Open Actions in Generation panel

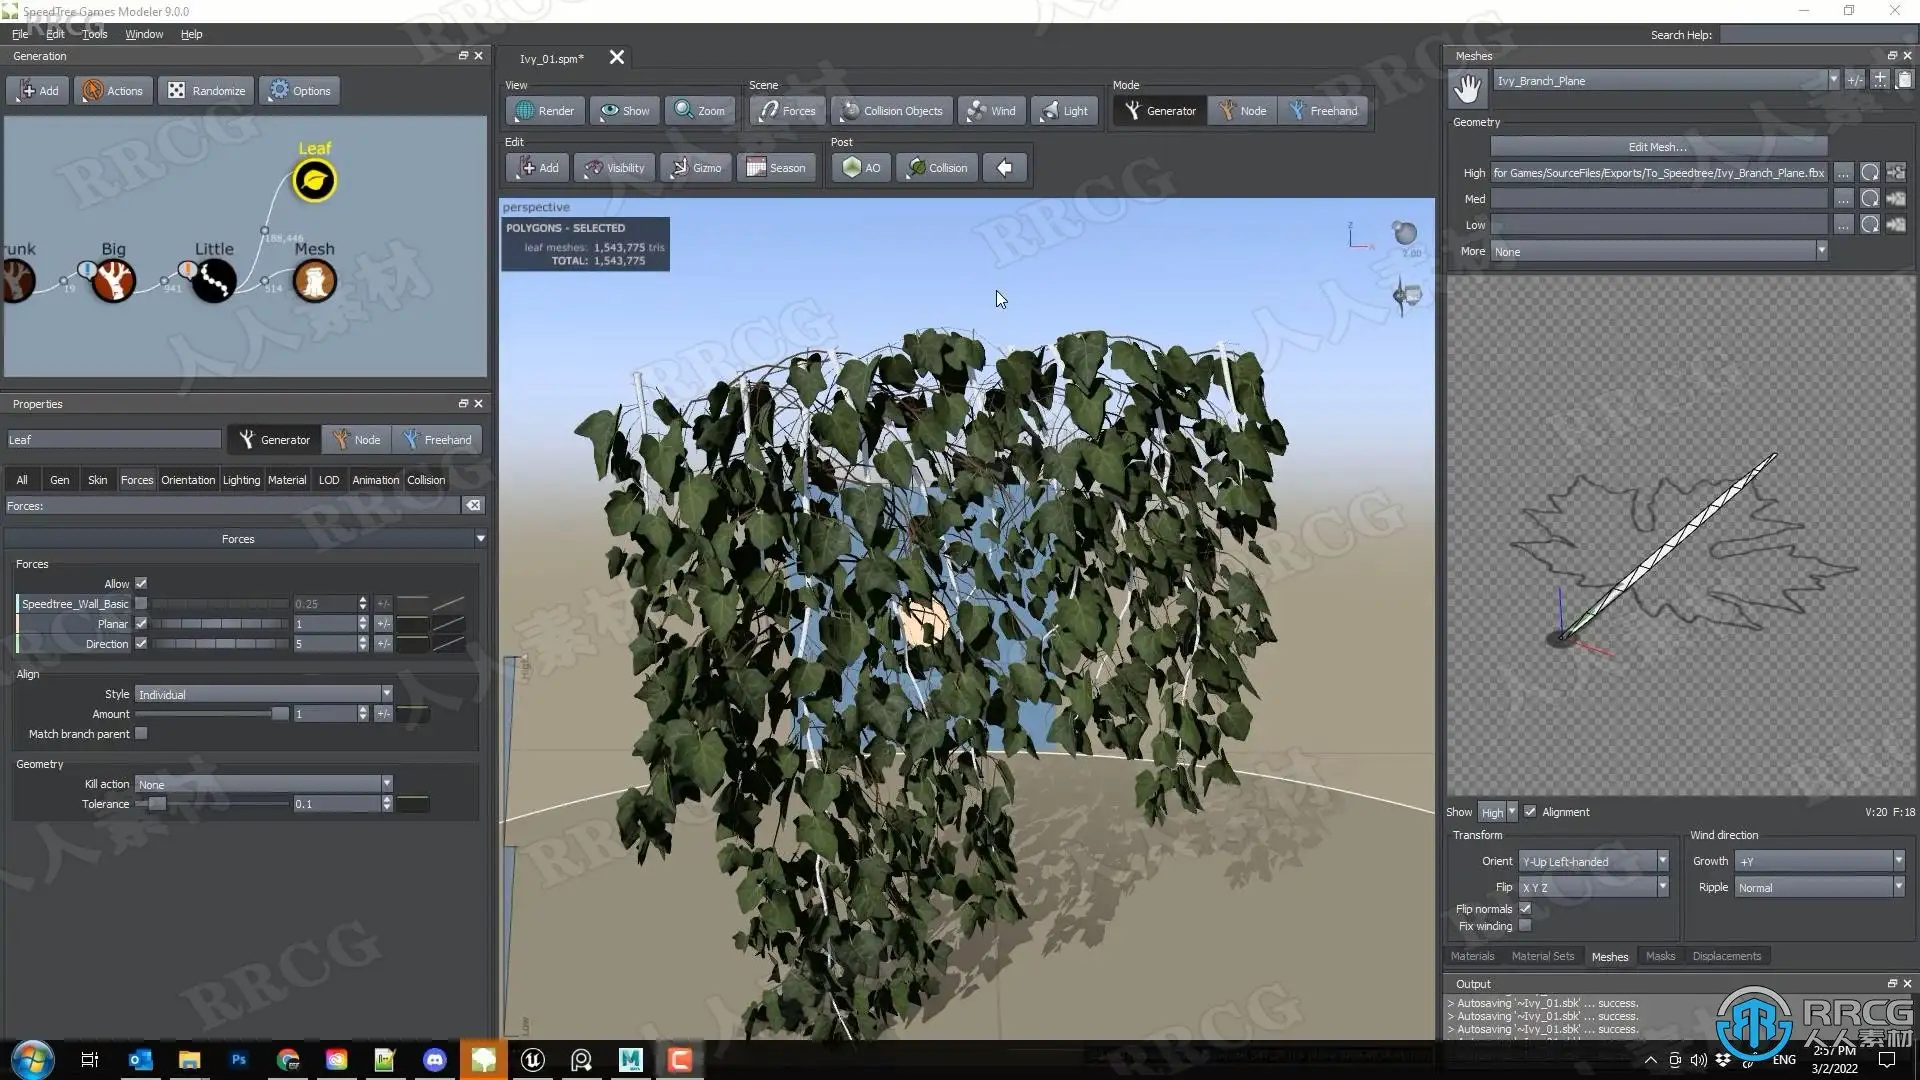[x=113, y=91]
